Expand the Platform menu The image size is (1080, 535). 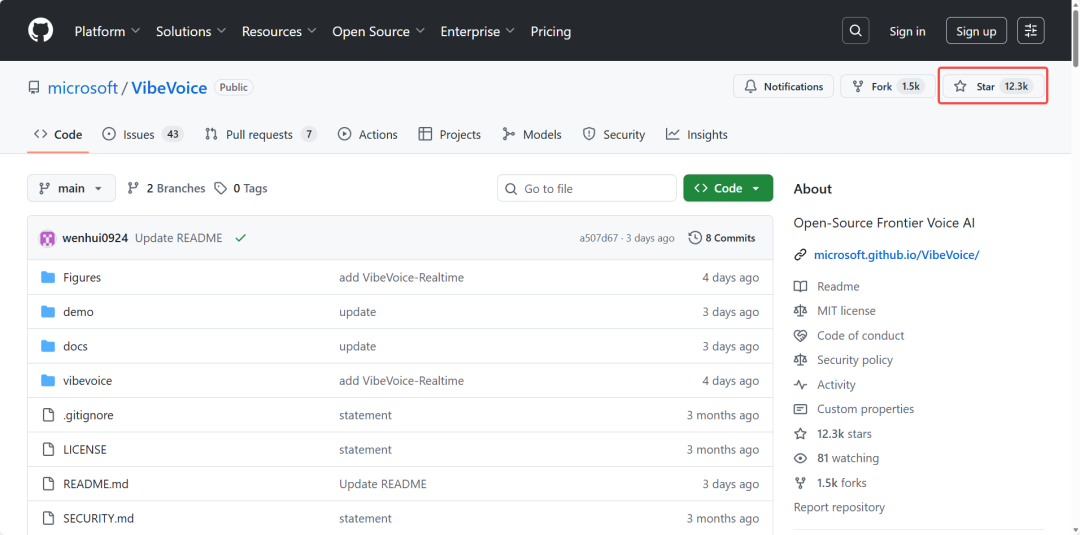pyautogui.click(x=107, y=32)
